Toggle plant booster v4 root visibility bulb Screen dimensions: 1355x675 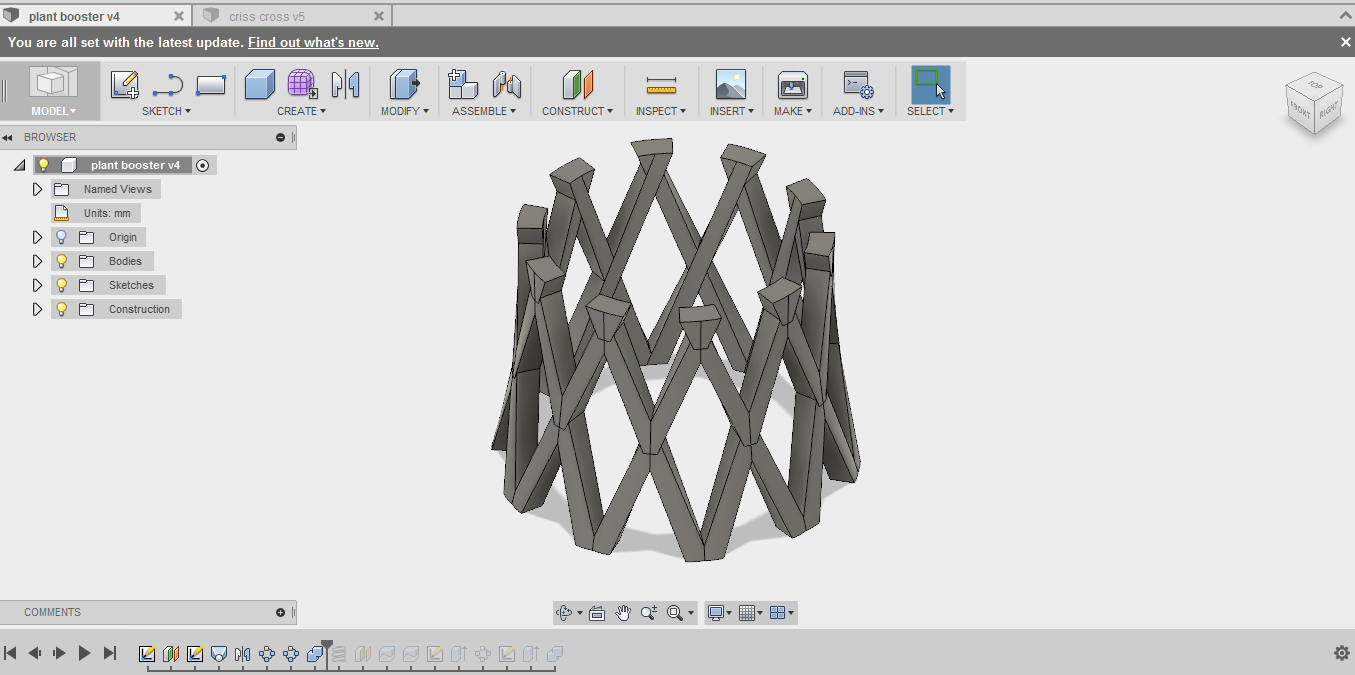coord(43,165)
